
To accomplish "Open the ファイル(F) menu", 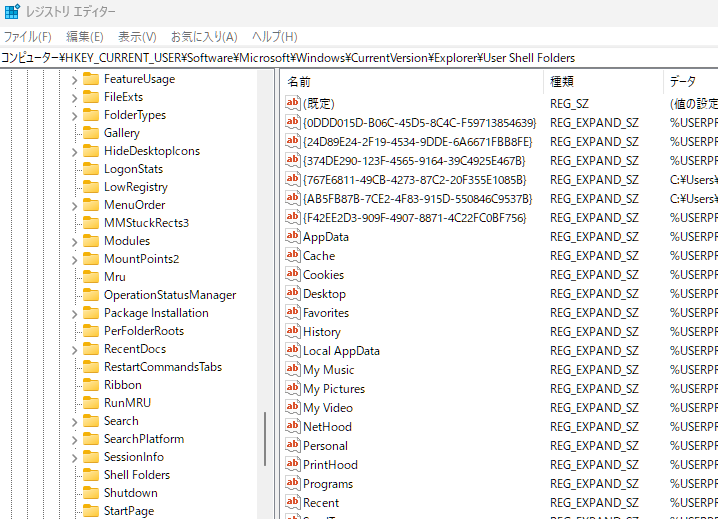I will (27, 36).
